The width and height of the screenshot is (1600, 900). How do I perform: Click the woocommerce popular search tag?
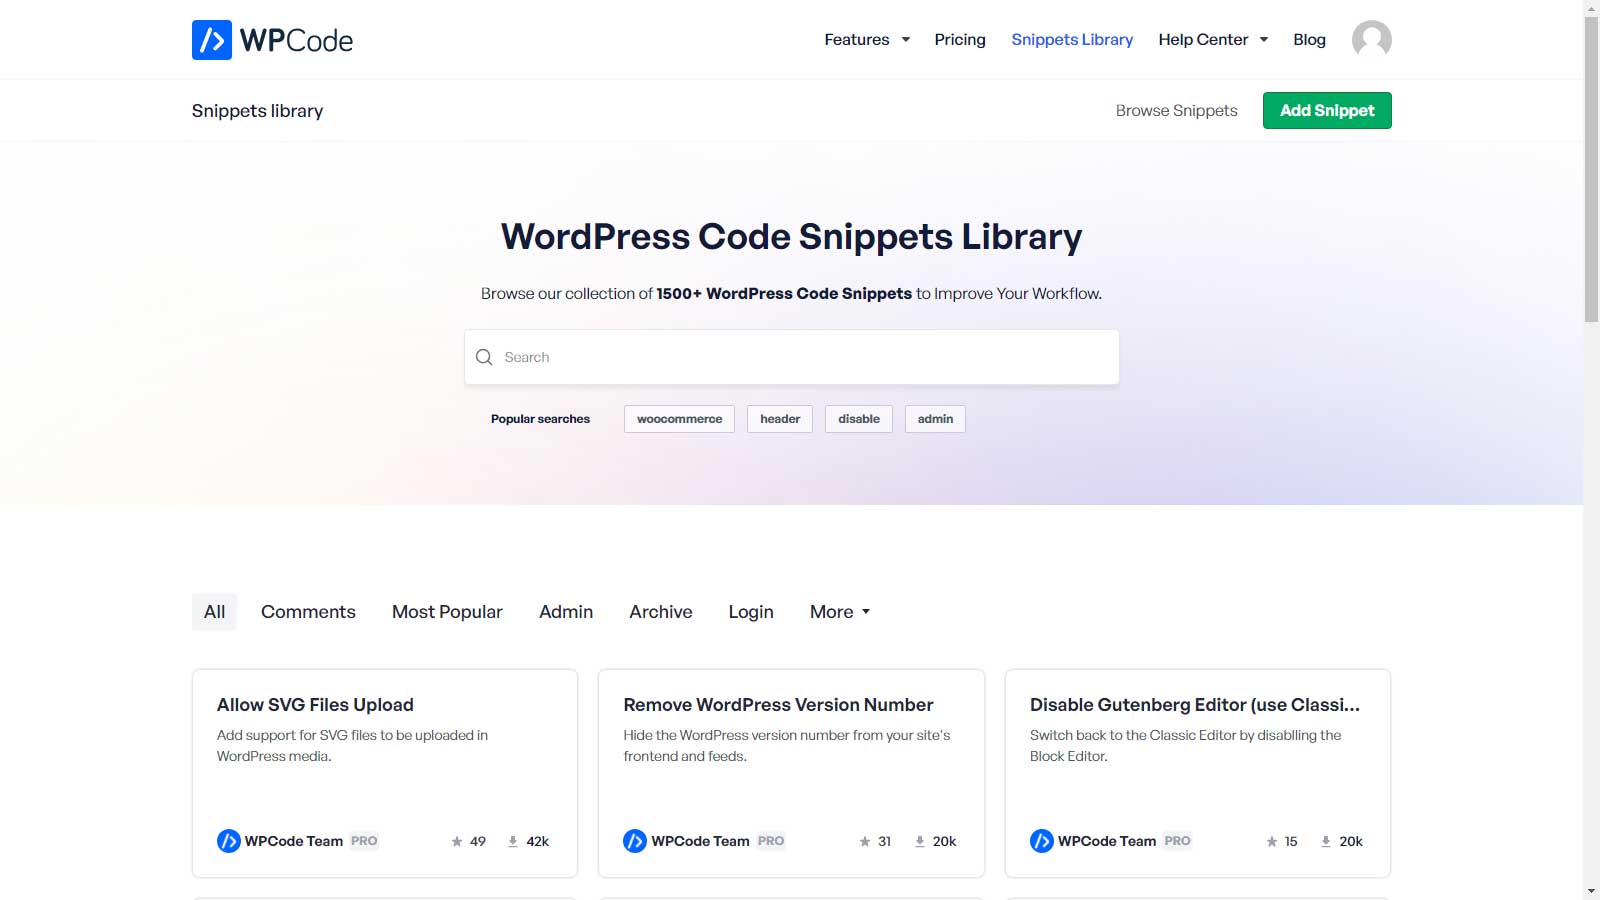tap(679, 419)
